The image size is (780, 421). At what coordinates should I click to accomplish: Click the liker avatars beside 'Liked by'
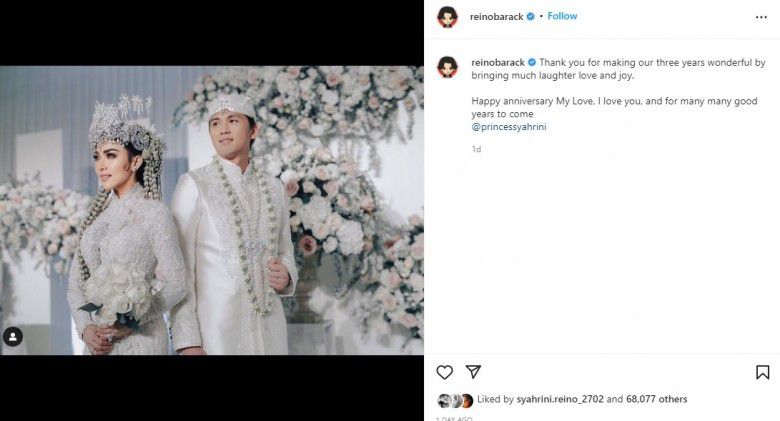tap(449, 400)
